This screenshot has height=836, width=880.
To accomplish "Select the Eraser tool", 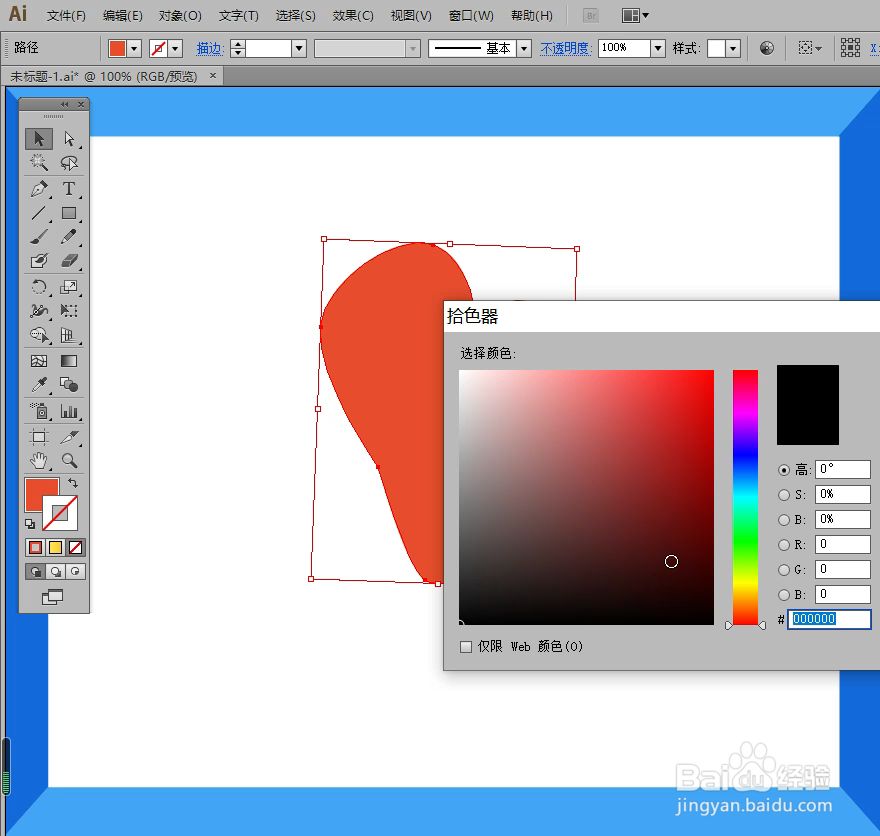I will 69,261.
